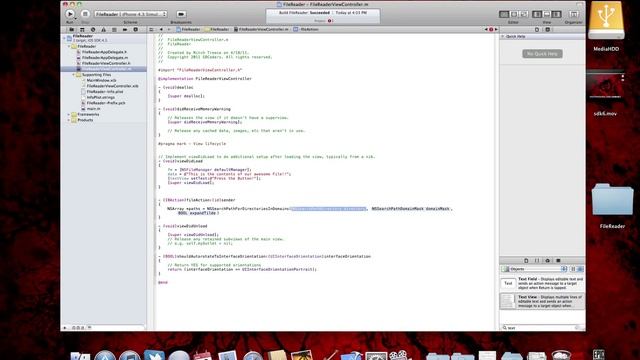
Task: Jump to next issue arrow
Action: click(x=496, y=29)
